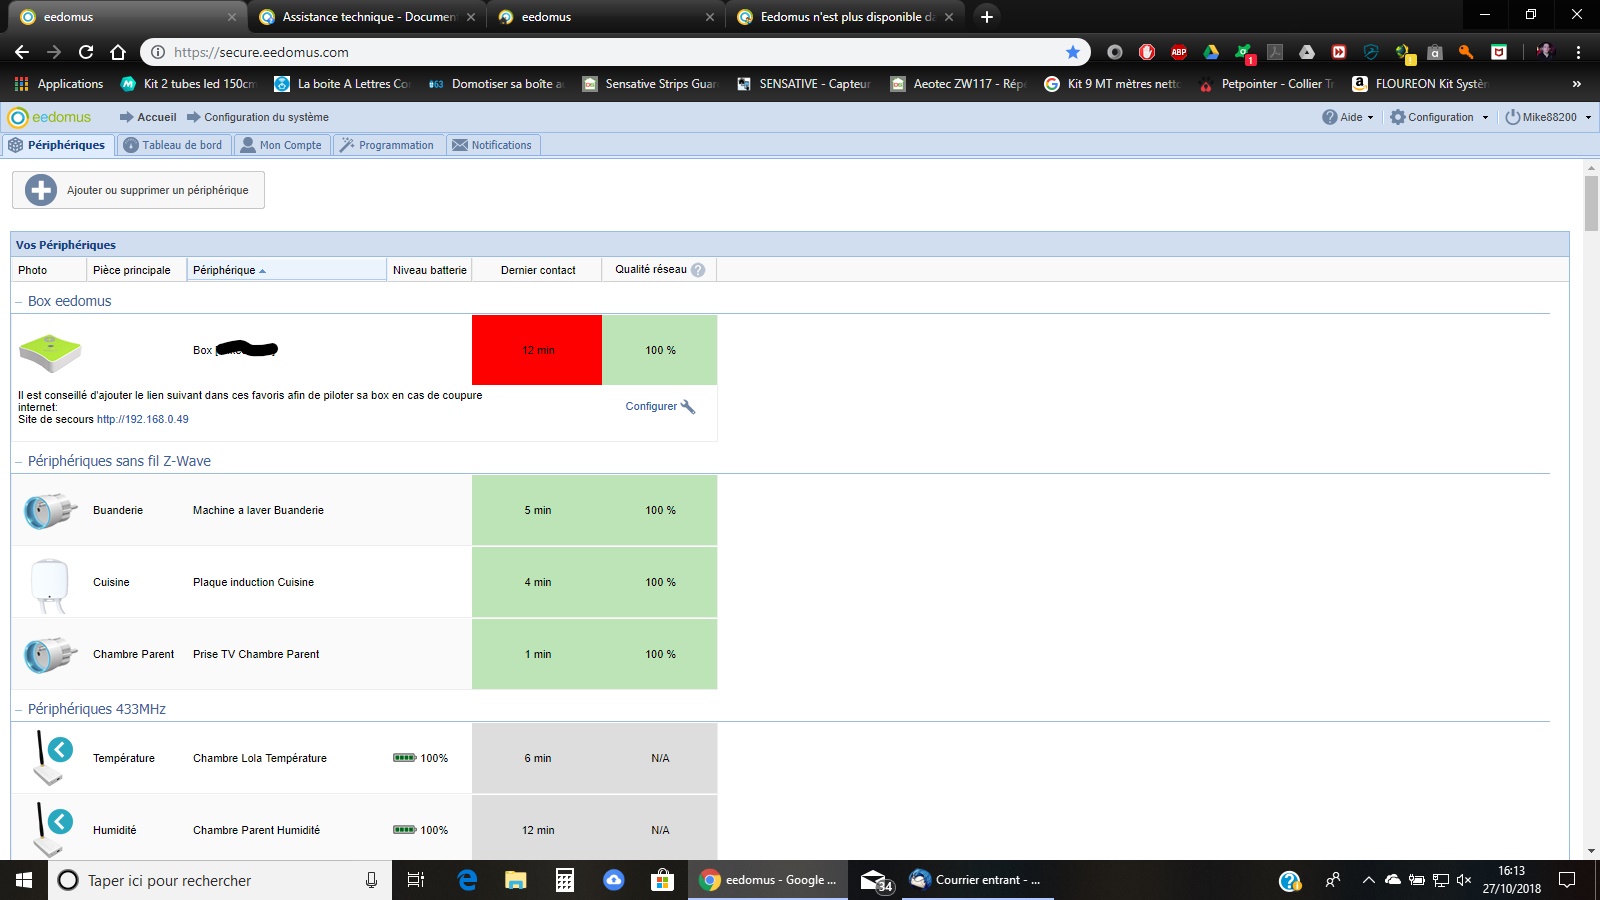Click Machine a laver Buanderie plug photo
Screen dimensions: 1600x900
point(50,511)
